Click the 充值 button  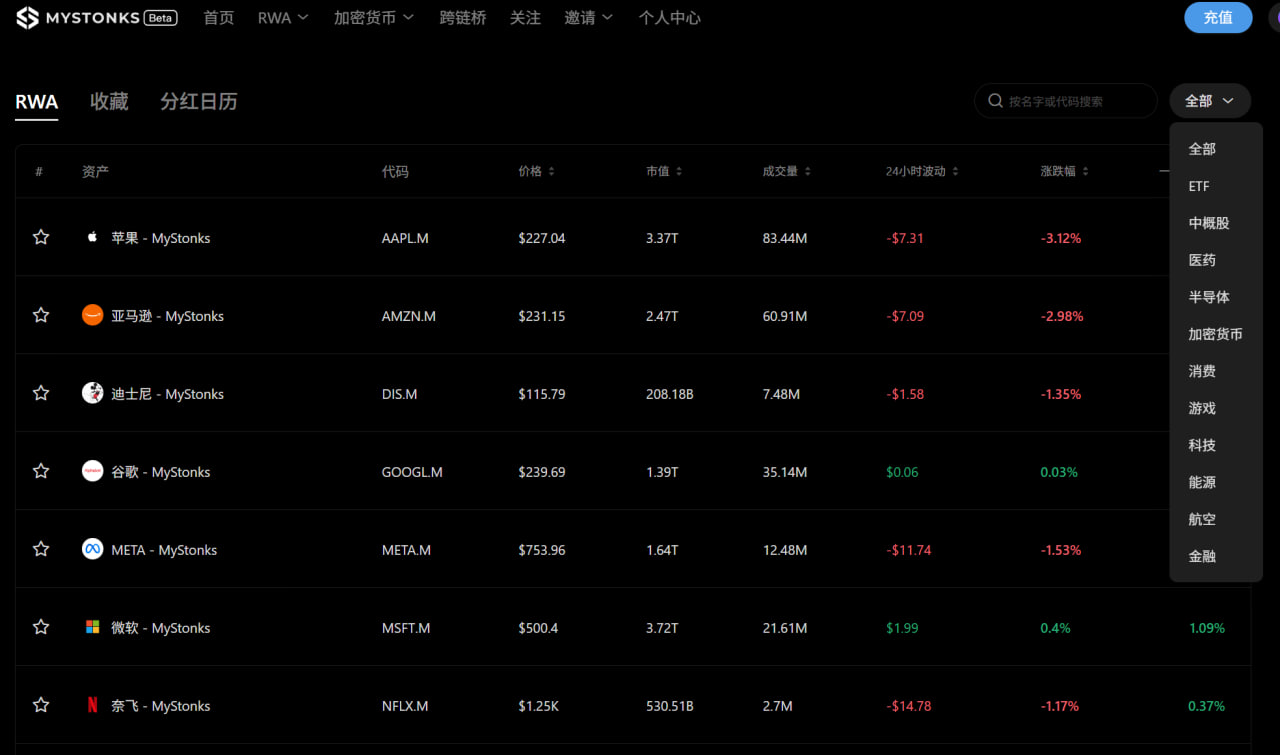click(1218, 18)
